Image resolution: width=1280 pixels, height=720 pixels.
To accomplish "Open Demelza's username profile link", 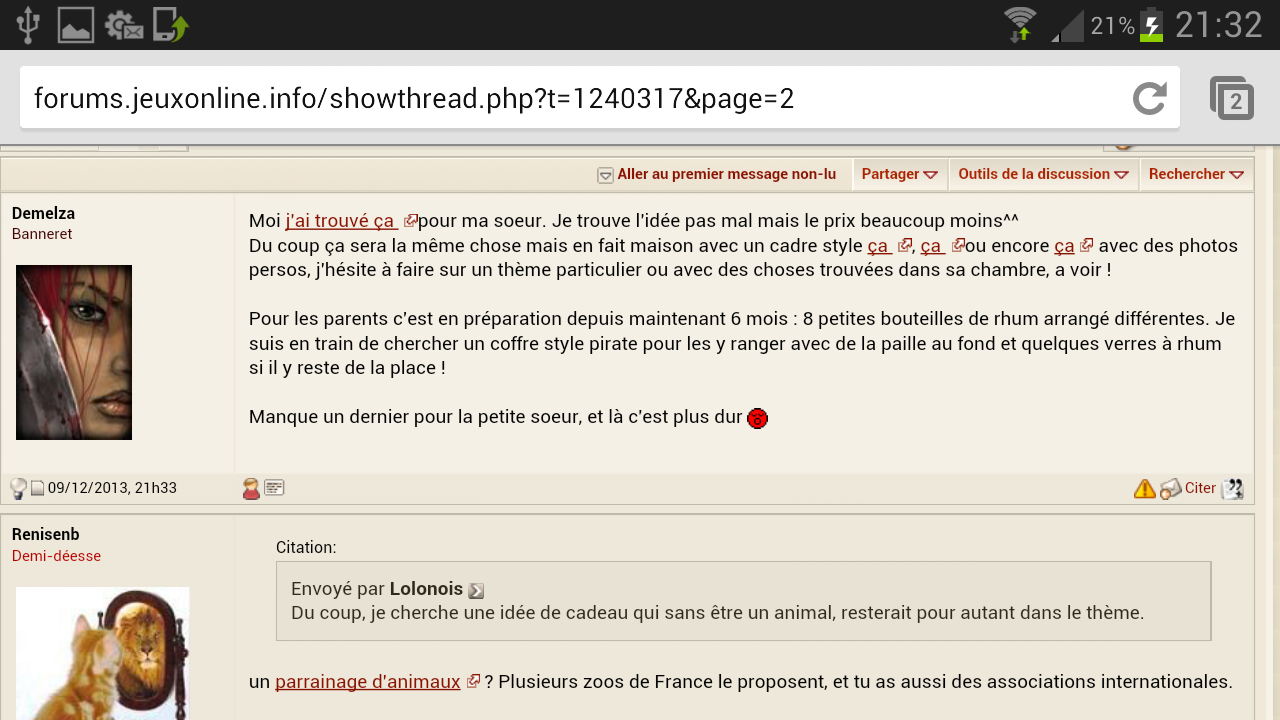I will click(x=43, y=213).
